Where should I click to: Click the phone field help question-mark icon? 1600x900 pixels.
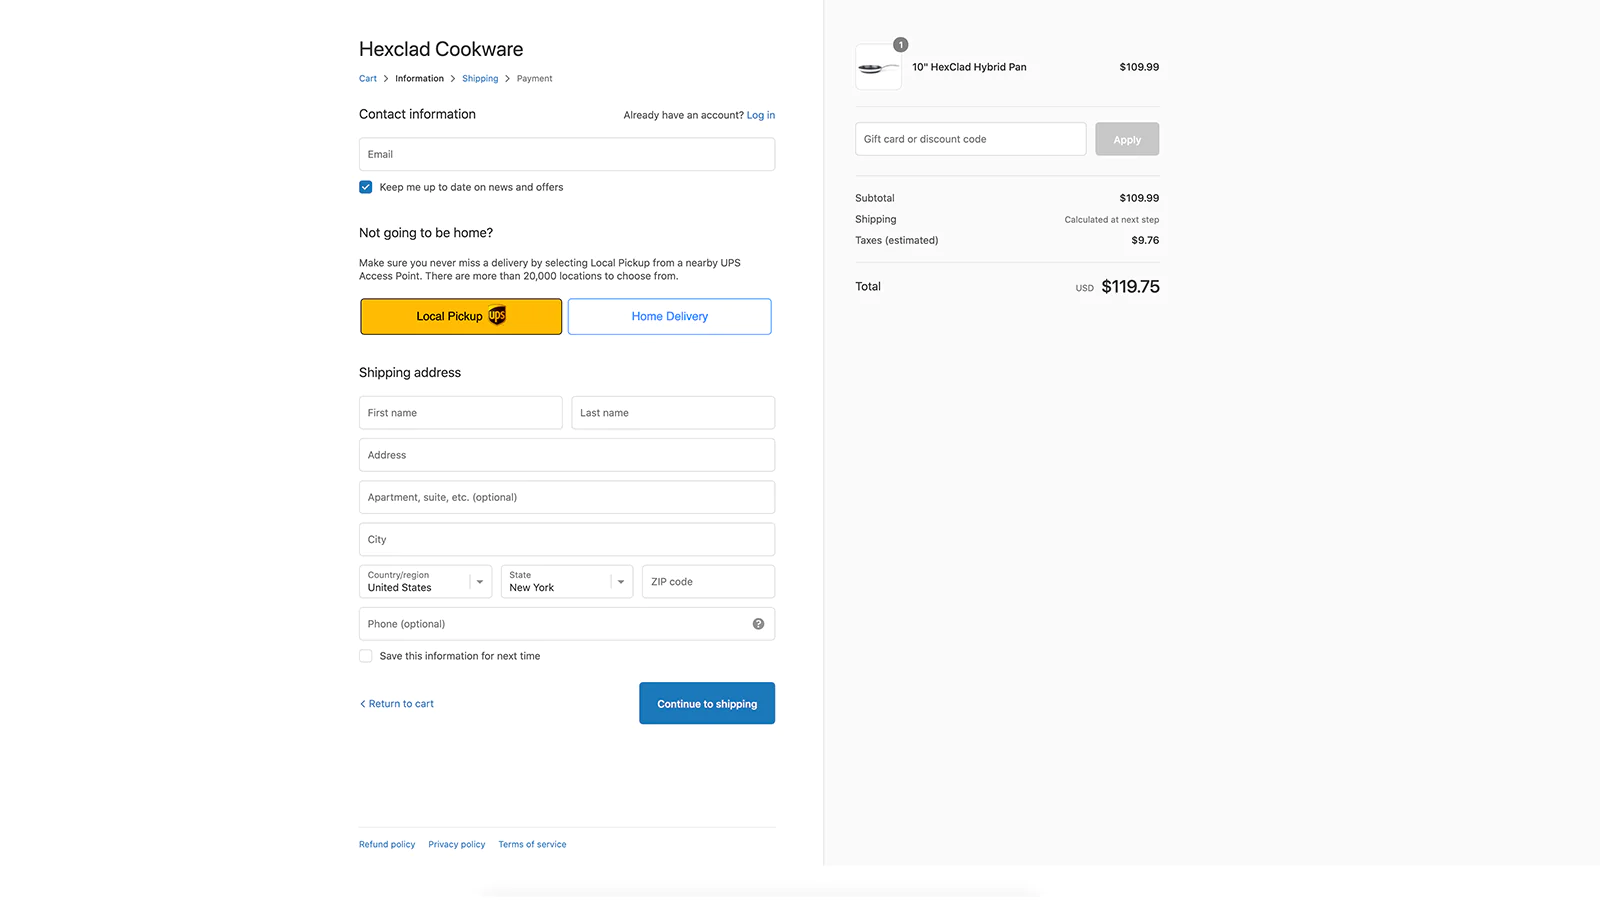(758, 624)
